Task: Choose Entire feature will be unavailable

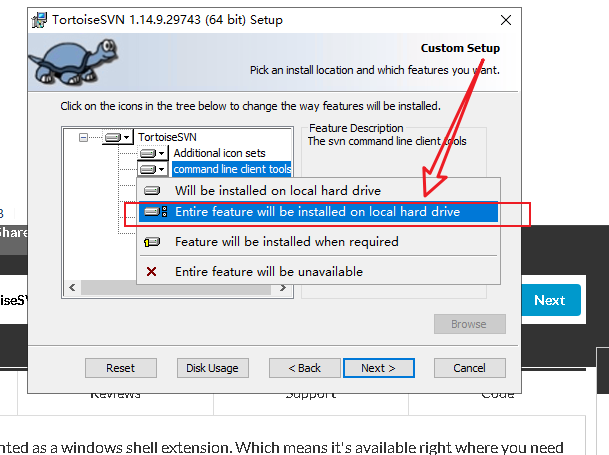Action: click(x=318, y=272)
